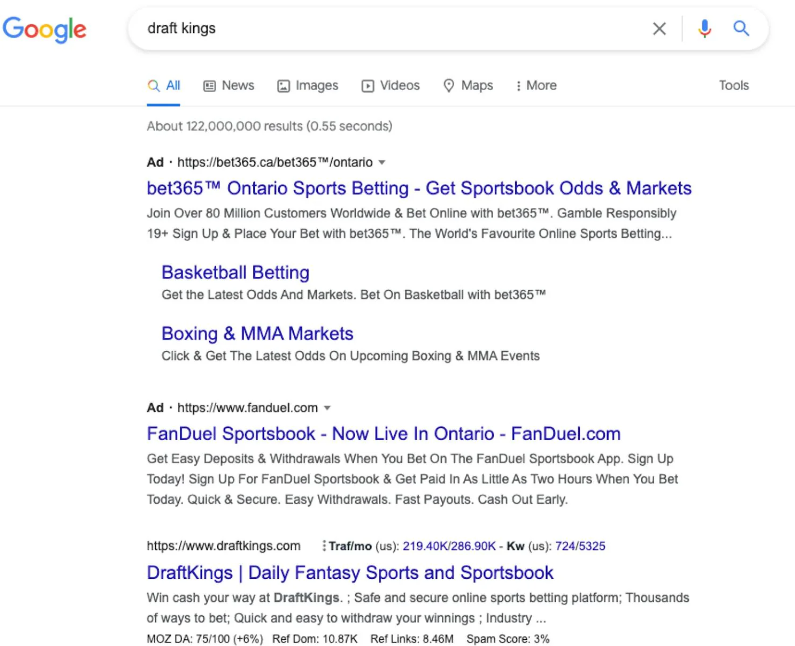Switch to the Maps tab
This screenshot has width=795, height=646.
[468, 86]
